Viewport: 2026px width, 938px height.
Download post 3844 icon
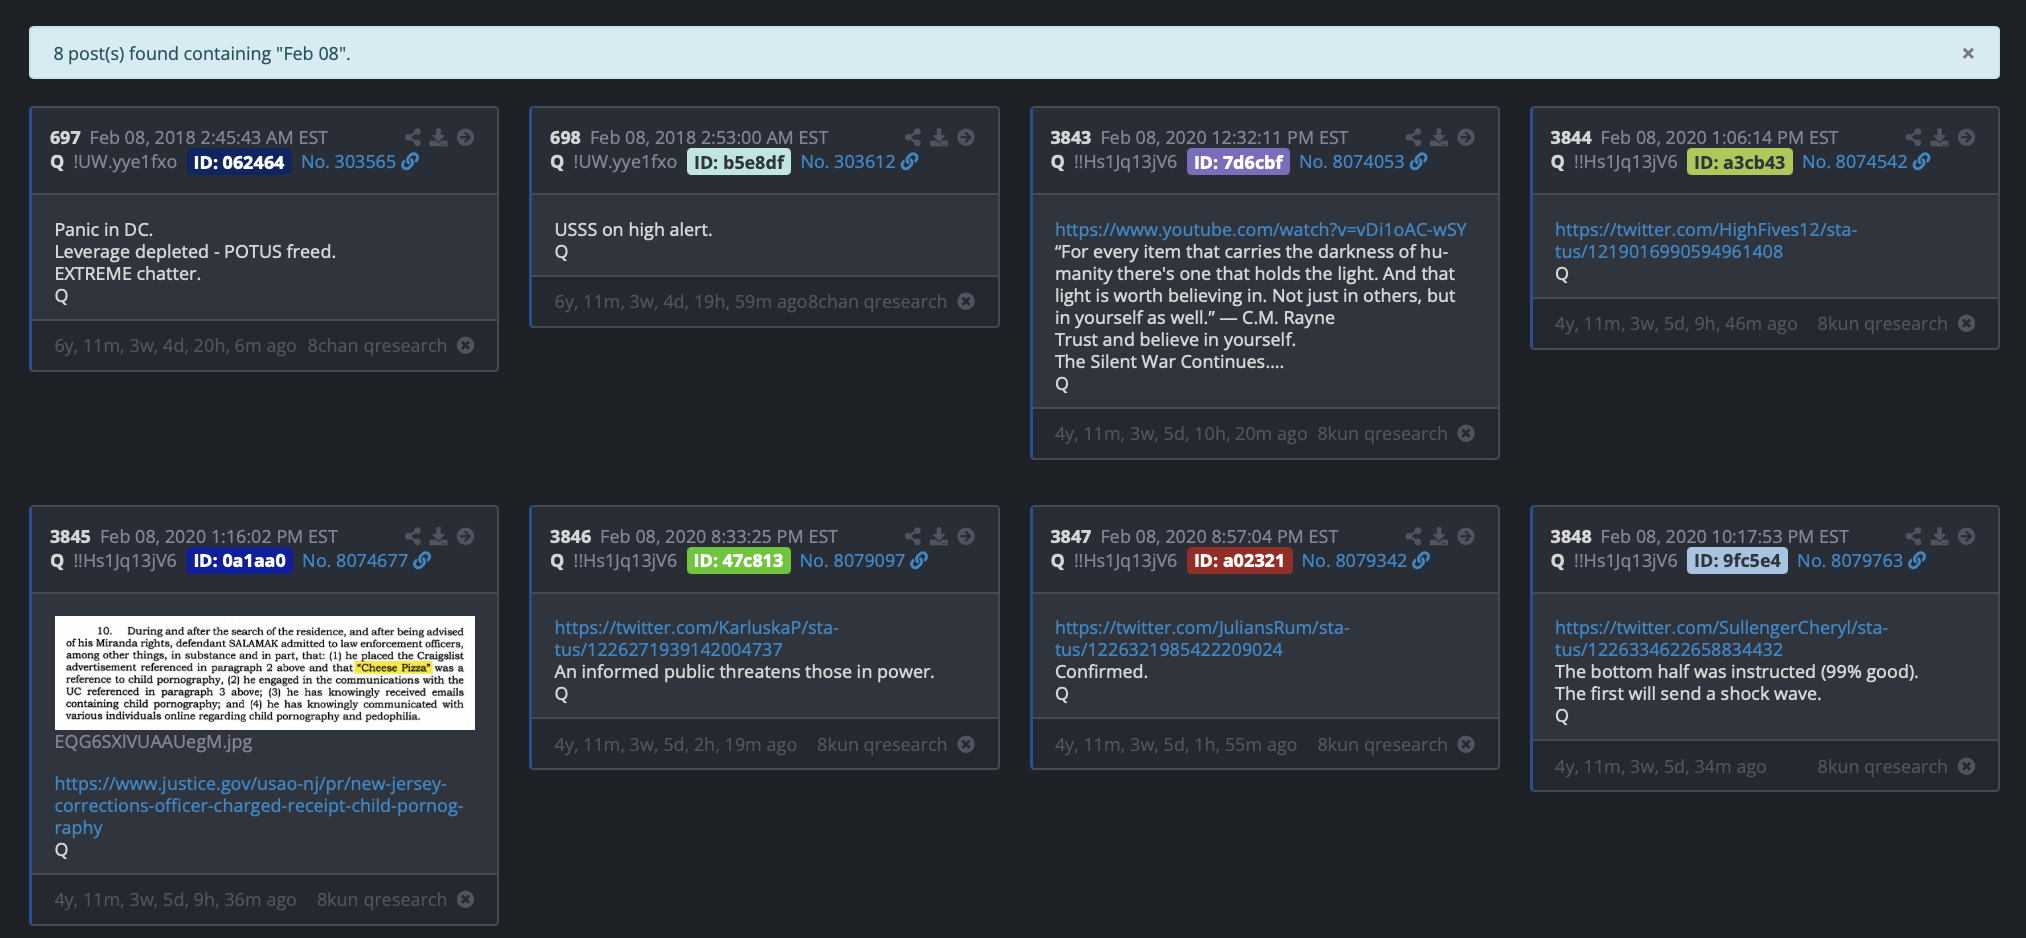click(1939, 137)
